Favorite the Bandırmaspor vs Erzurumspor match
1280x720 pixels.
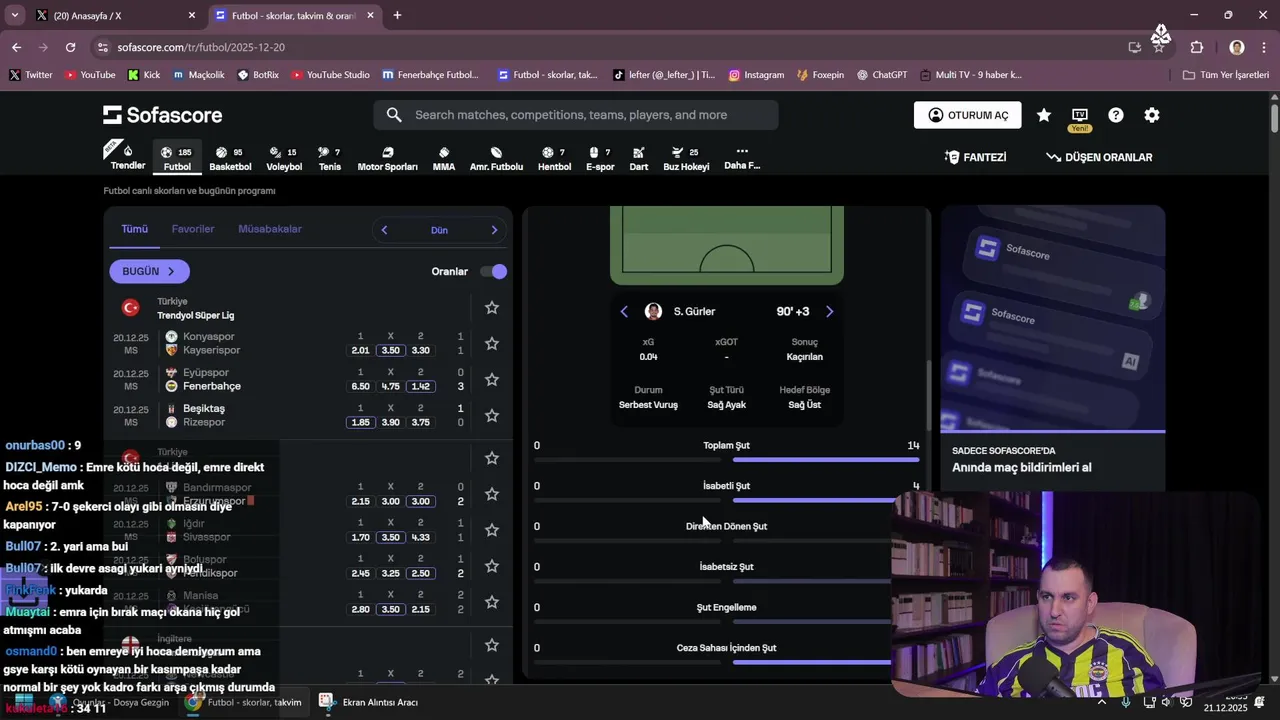[x=492, y=494]
